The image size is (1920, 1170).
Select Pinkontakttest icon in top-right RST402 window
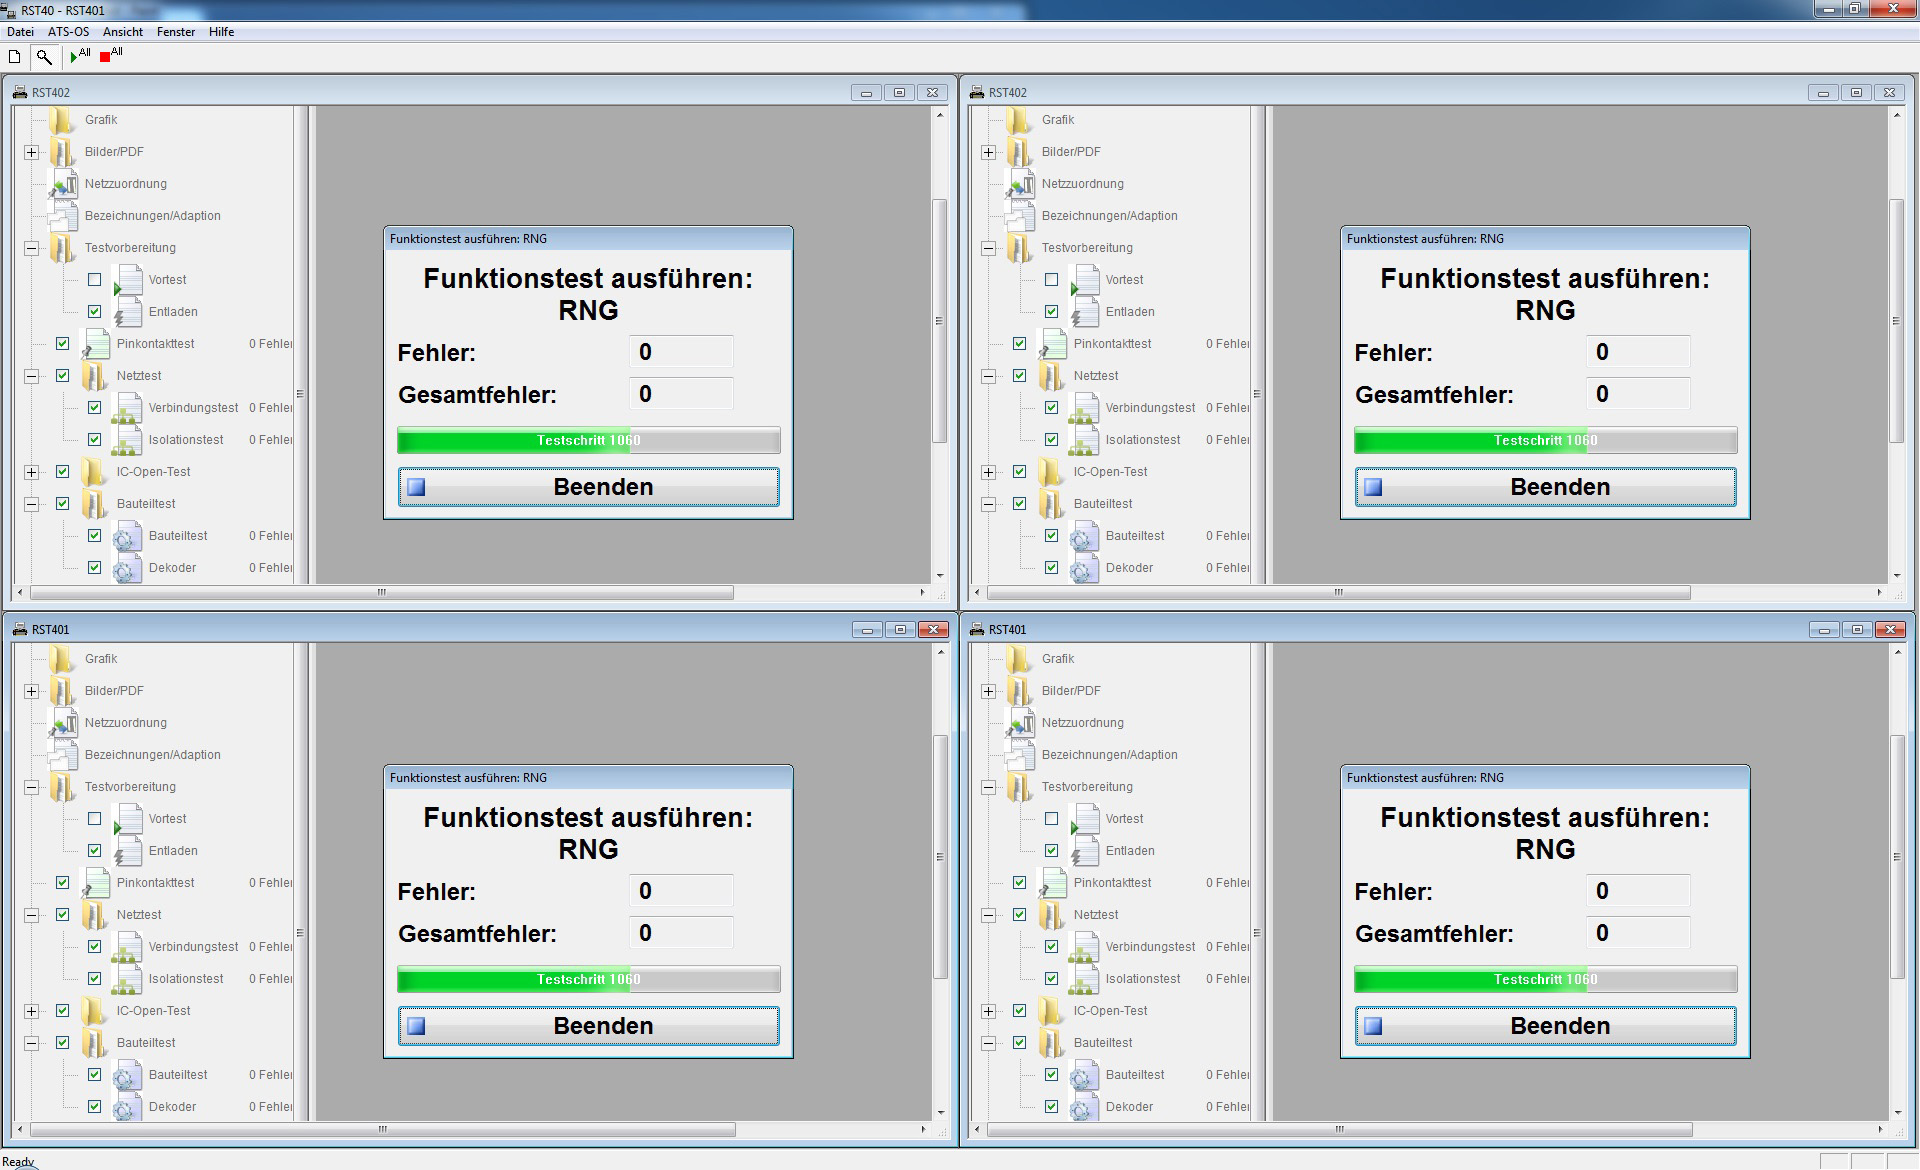pos(1052,344)
